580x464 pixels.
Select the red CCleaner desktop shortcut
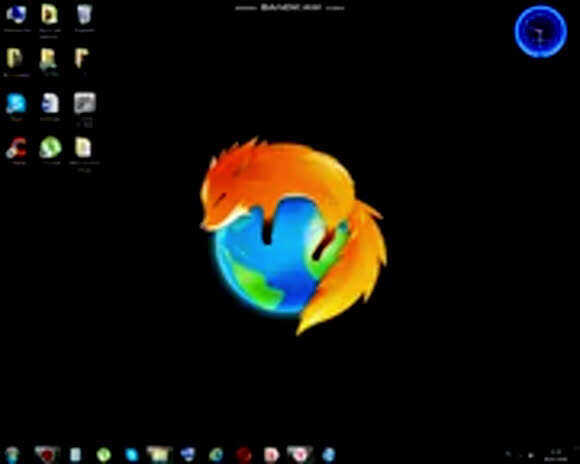17,148
